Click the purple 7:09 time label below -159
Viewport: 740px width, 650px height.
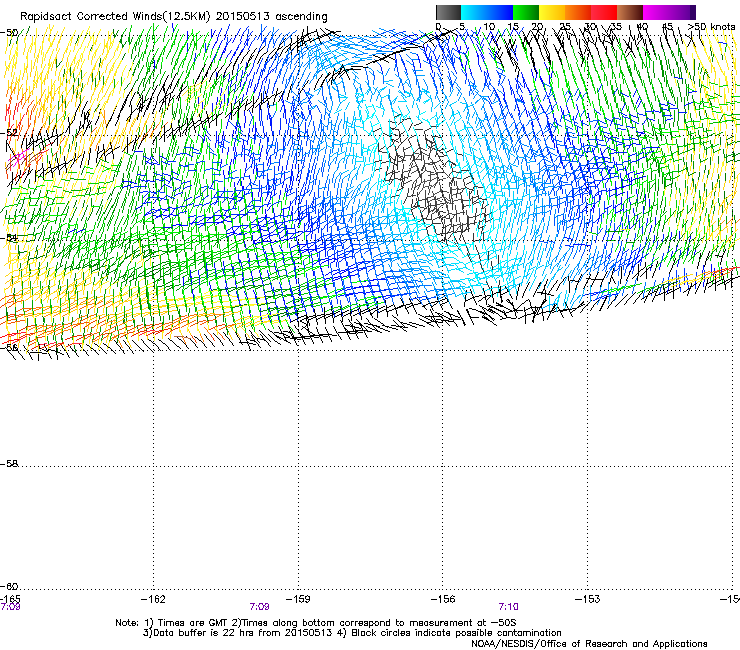tap(260, 607)
